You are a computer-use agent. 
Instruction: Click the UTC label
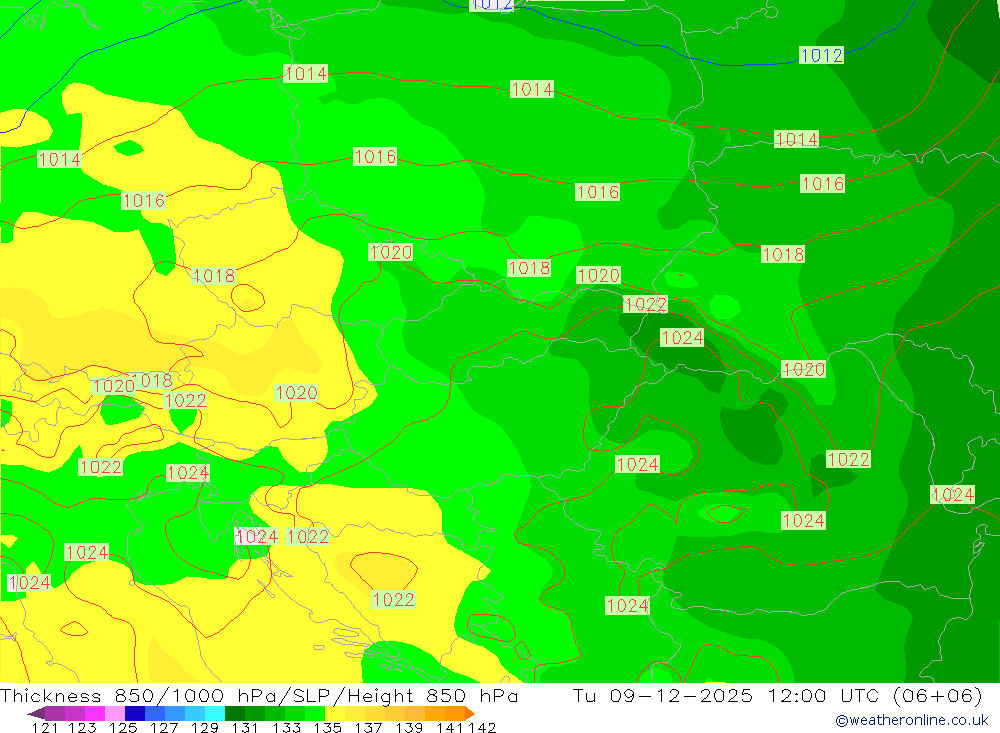coord(859,695)
